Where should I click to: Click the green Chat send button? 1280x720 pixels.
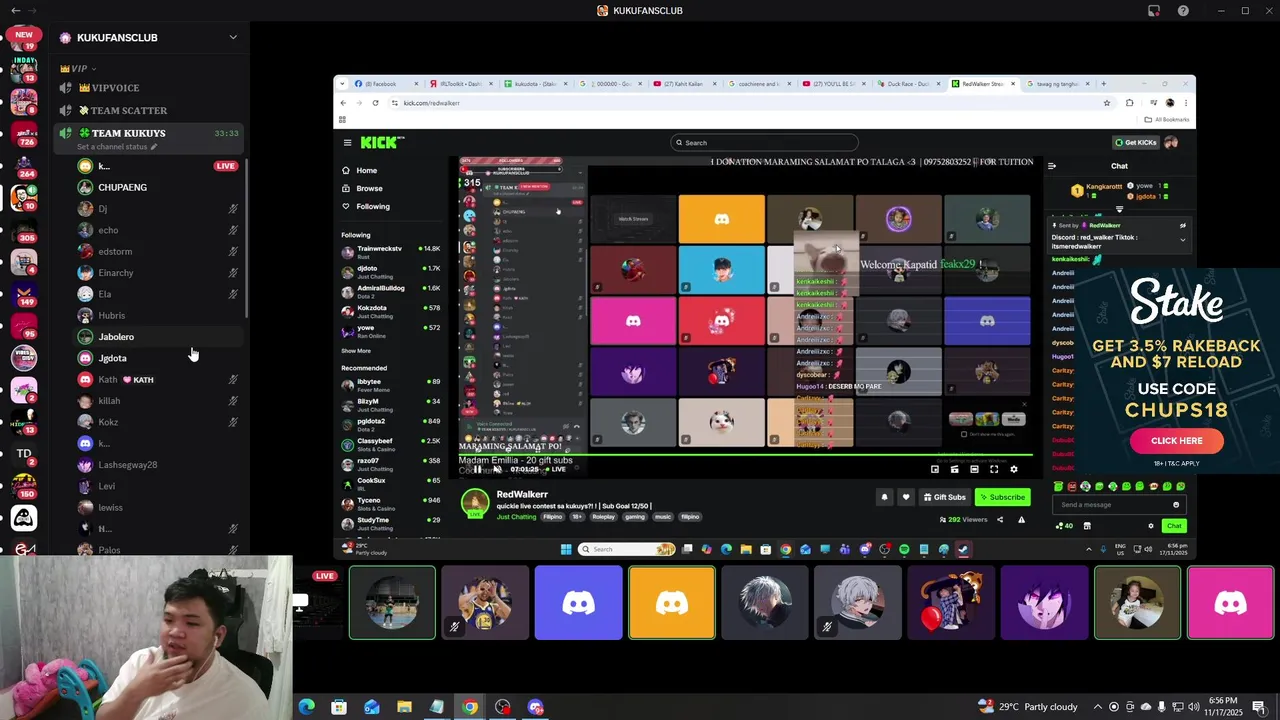1174,526
